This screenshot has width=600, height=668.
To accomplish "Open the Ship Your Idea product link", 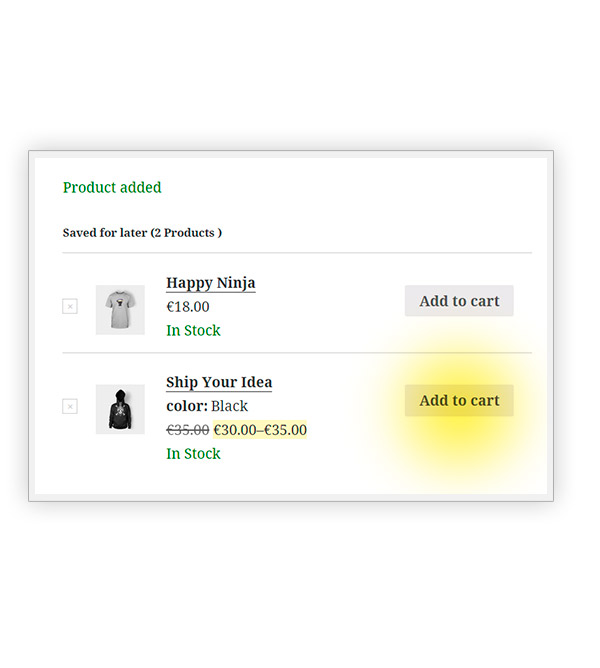I will click(x=219, y=382).
